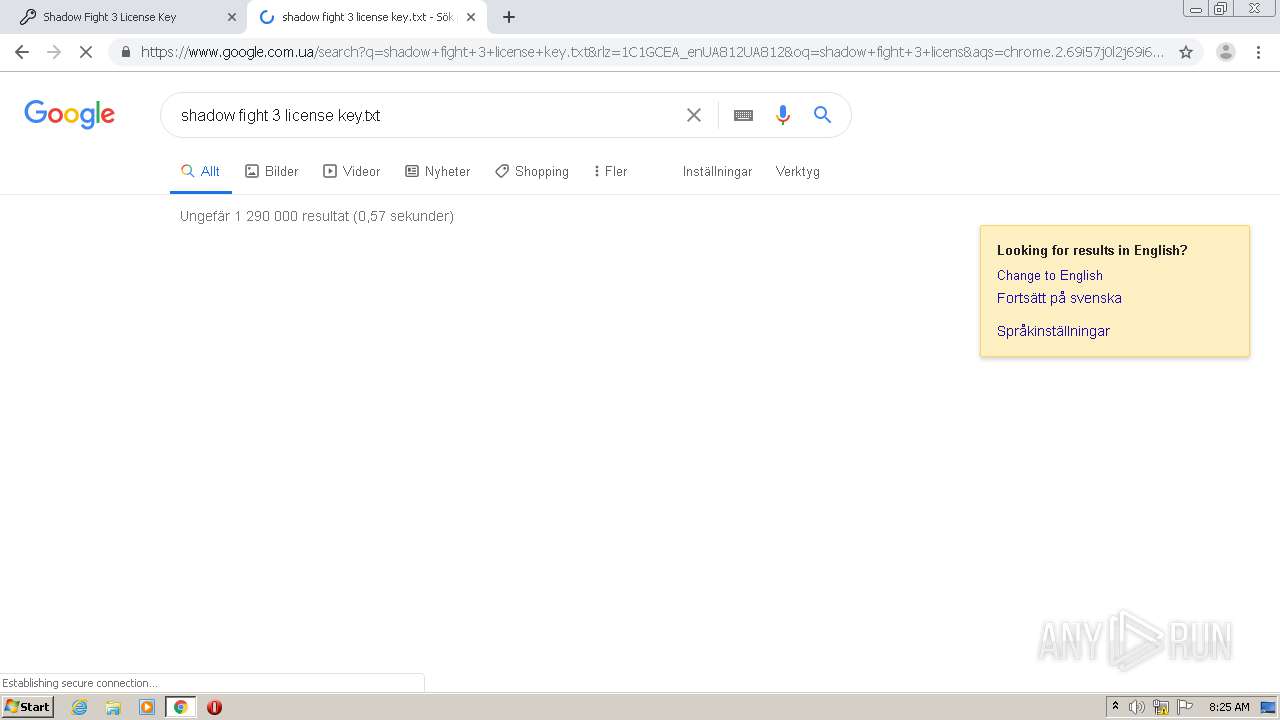1280x720 pixels.
Task: Click the padlock site info icon
Action: tap(125, 52)
